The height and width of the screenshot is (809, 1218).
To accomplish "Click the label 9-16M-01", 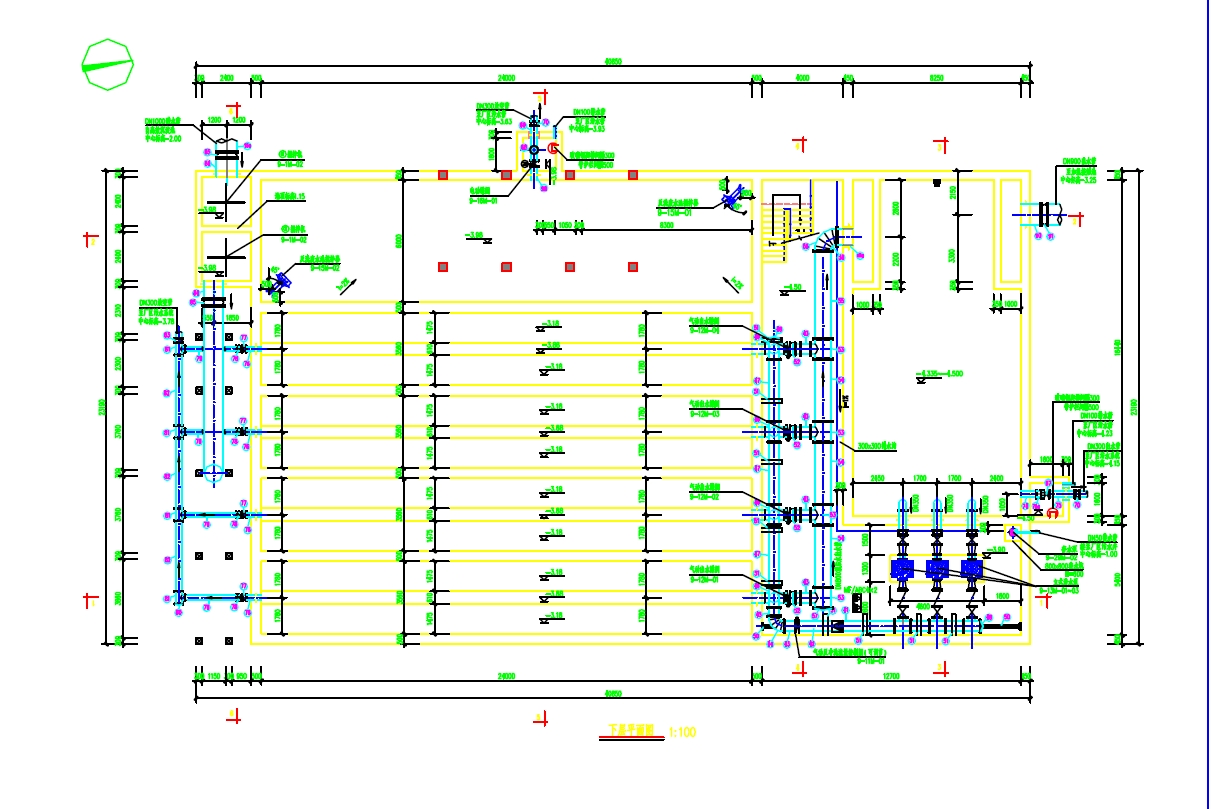I will click(484, 200).
